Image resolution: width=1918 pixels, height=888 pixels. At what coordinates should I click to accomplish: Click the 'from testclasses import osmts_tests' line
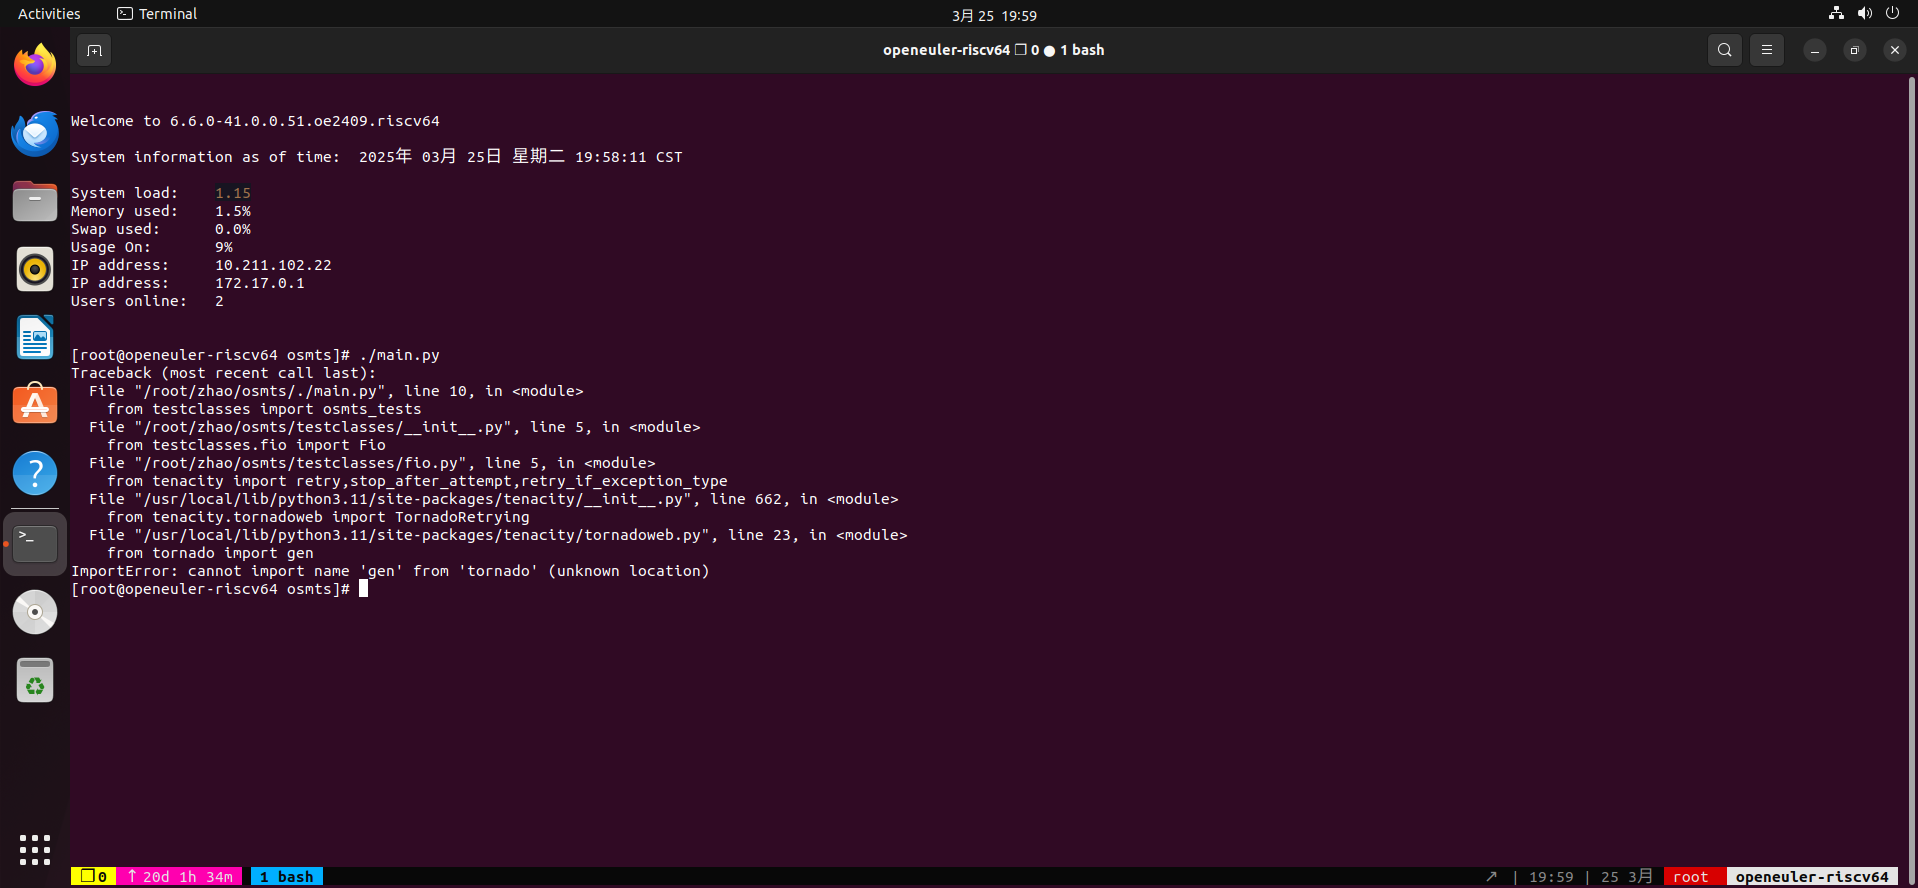[264, 409]
